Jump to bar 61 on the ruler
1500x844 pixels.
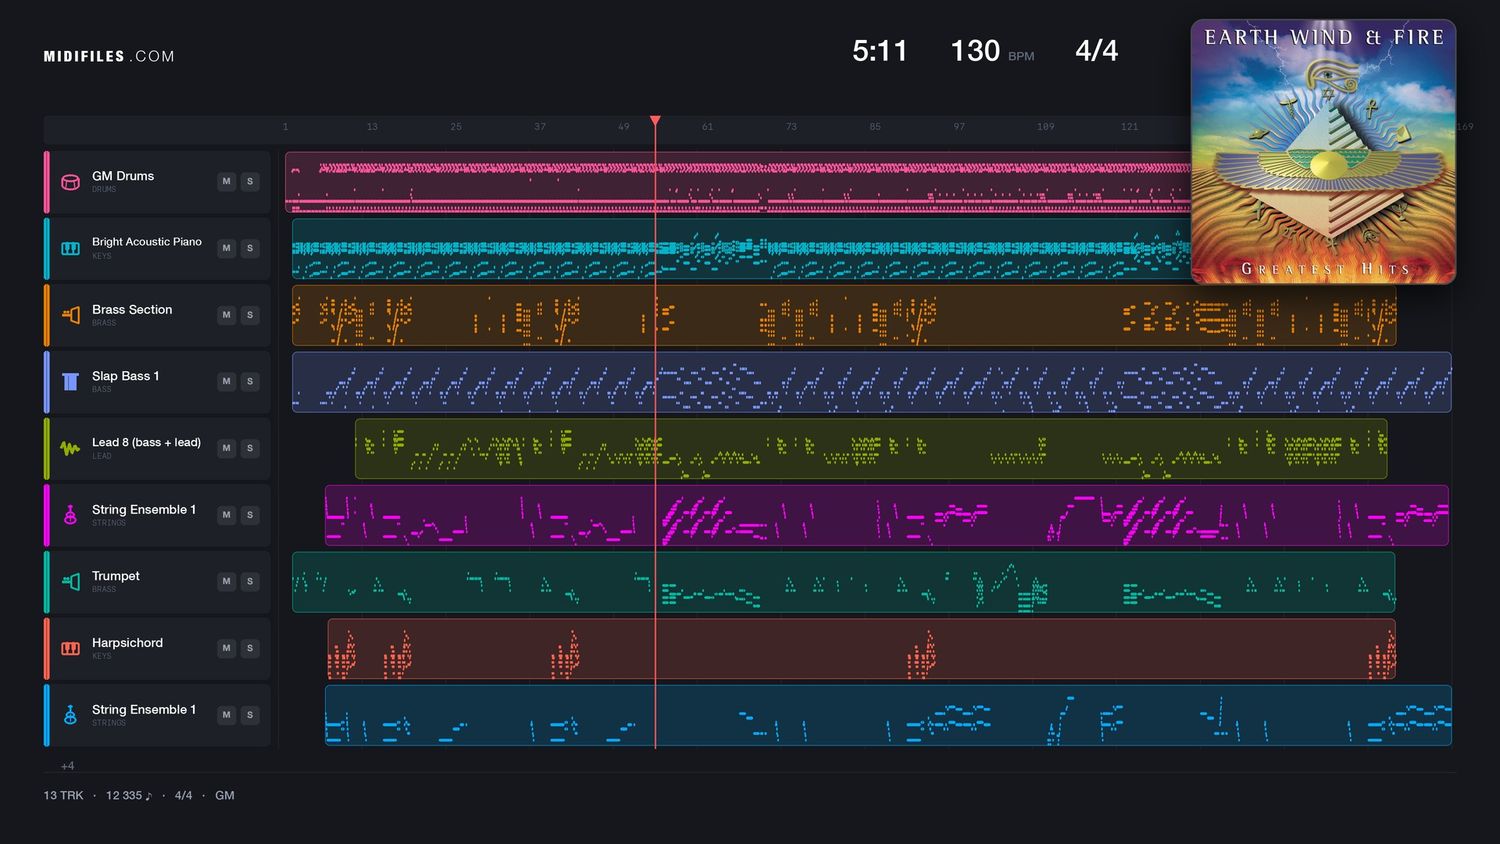point(707,127)
